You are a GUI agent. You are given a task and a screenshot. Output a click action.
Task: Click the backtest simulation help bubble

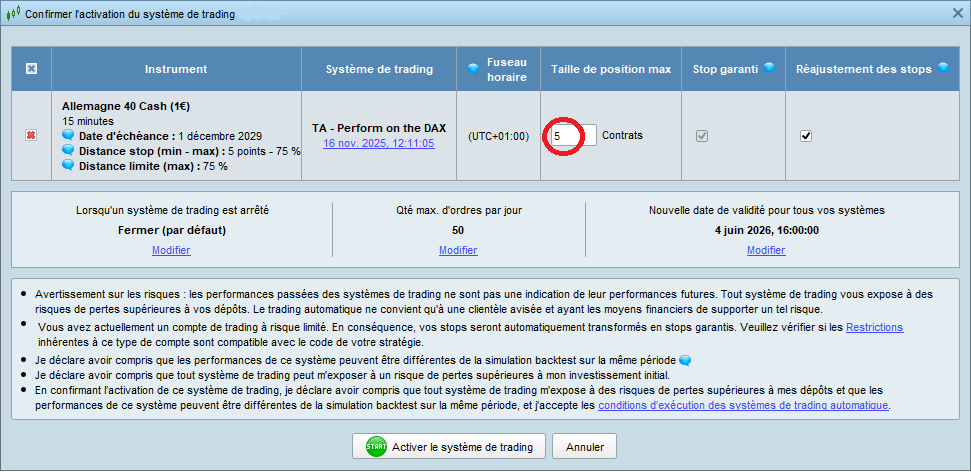685,360
